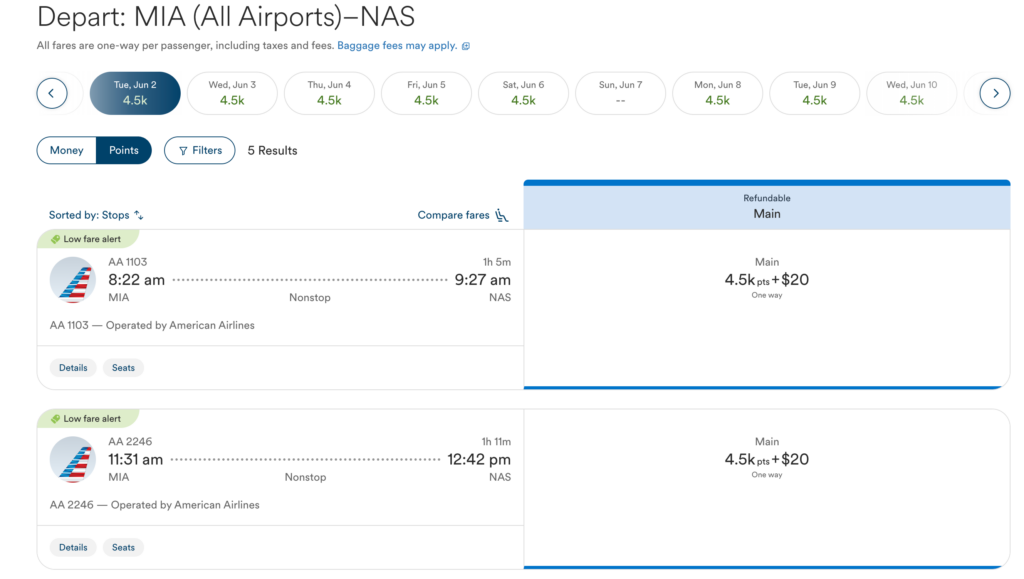Go to next dates with right arrow

(995, 93)
